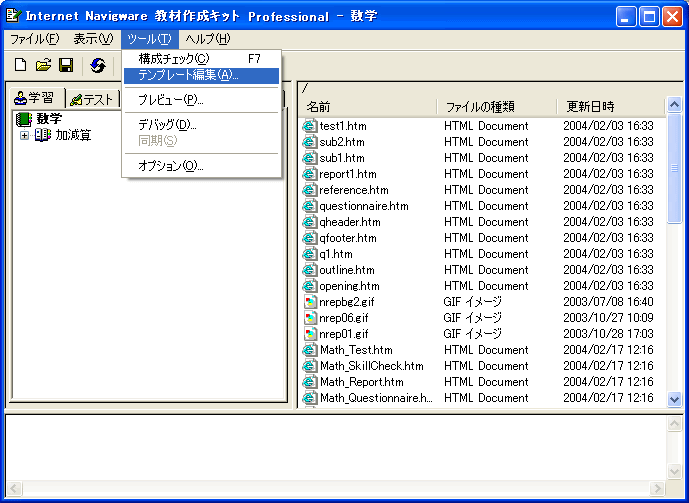The height and width of the screenshot is (503, 689).
Task: Click the 加減算 open-book icon
Action: click(x=43, y=135)
